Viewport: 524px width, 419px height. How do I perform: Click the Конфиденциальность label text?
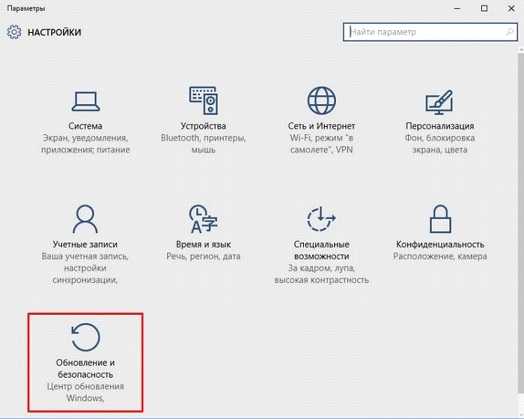point(440,244)
